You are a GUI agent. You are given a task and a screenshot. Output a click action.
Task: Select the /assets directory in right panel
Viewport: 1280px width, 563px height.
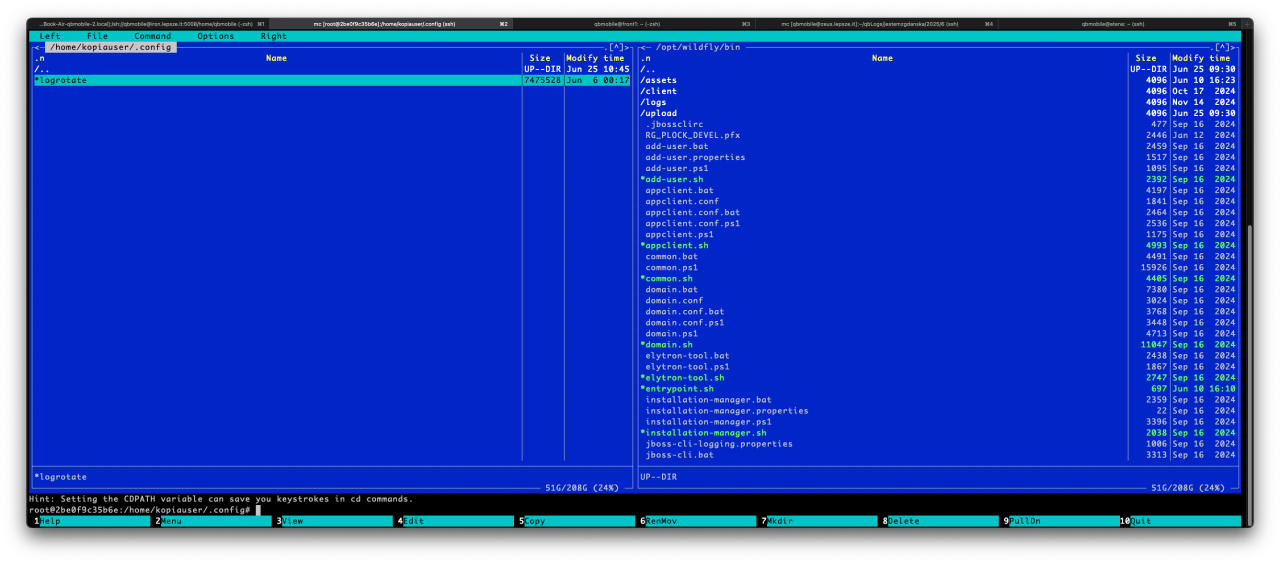659,80
